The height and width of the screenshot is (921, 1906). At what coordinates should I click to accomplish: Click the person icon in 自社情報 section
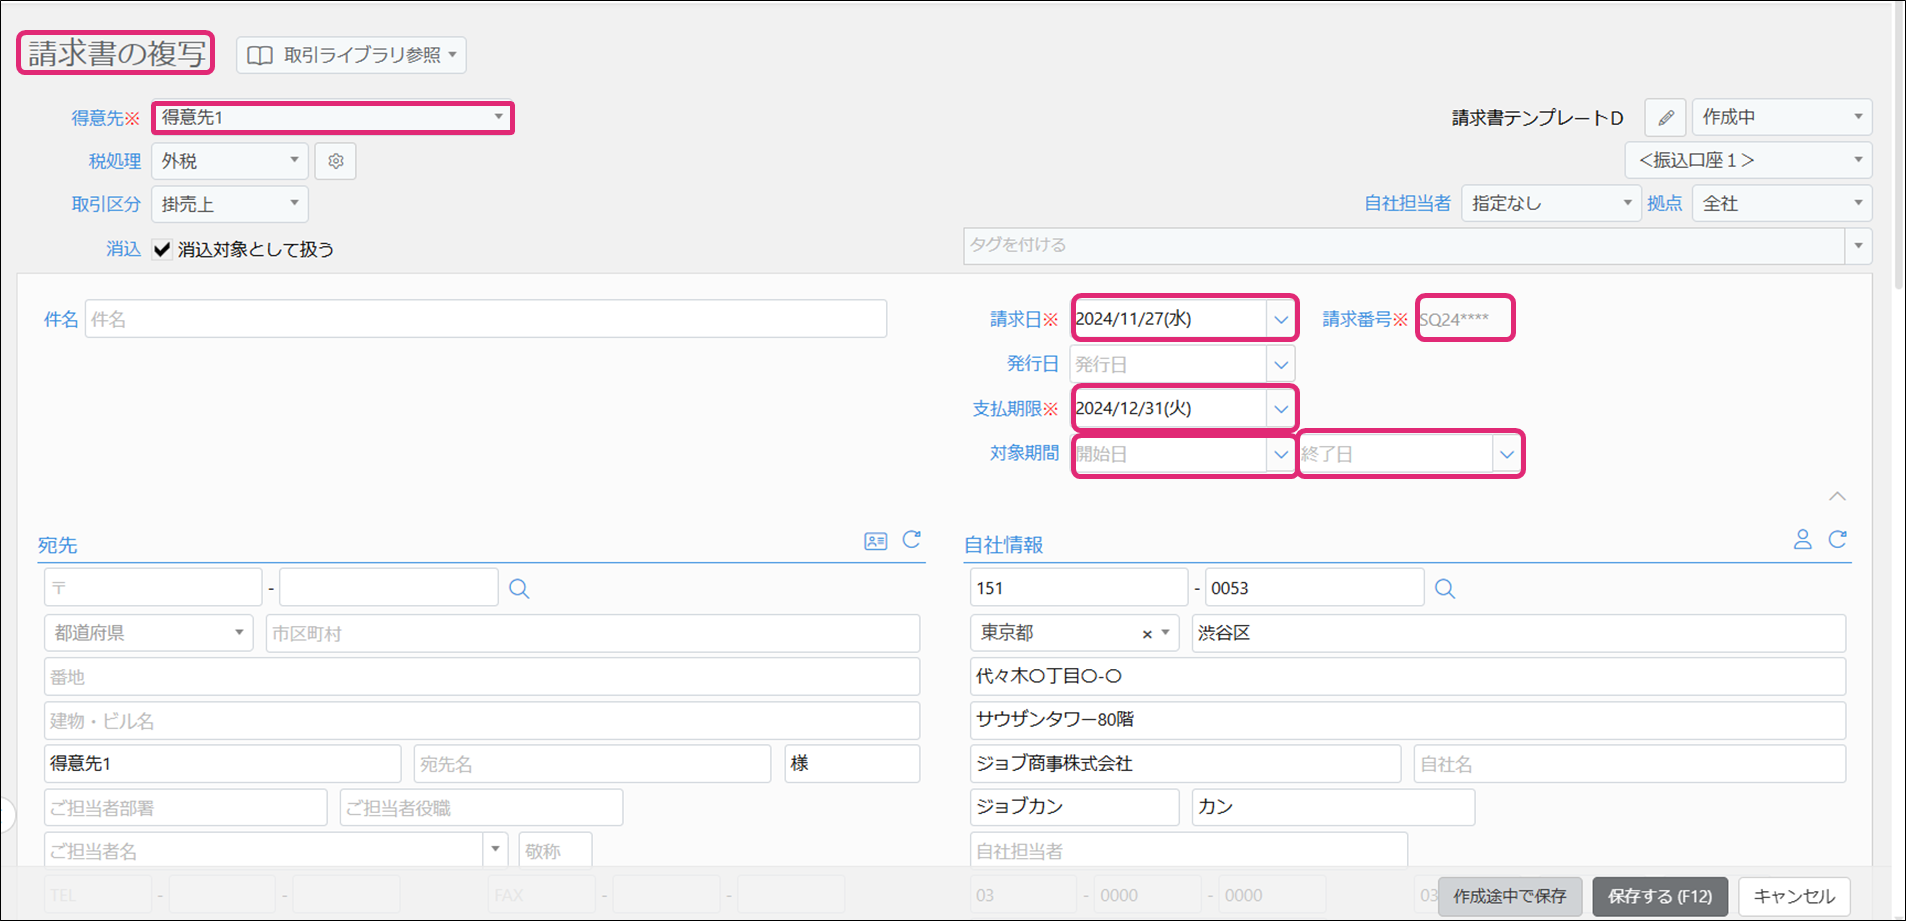1802,540
